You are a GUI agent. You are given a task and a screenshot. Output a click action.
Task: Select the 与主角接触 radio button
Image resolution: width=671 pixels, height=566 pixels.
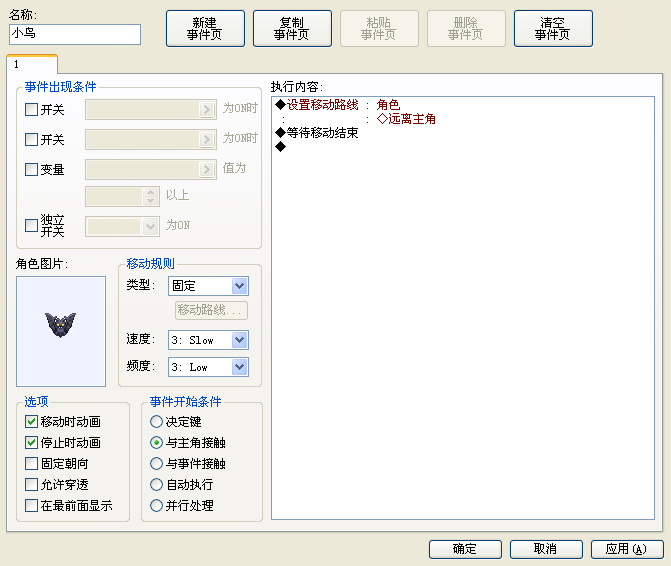point(156,442)
